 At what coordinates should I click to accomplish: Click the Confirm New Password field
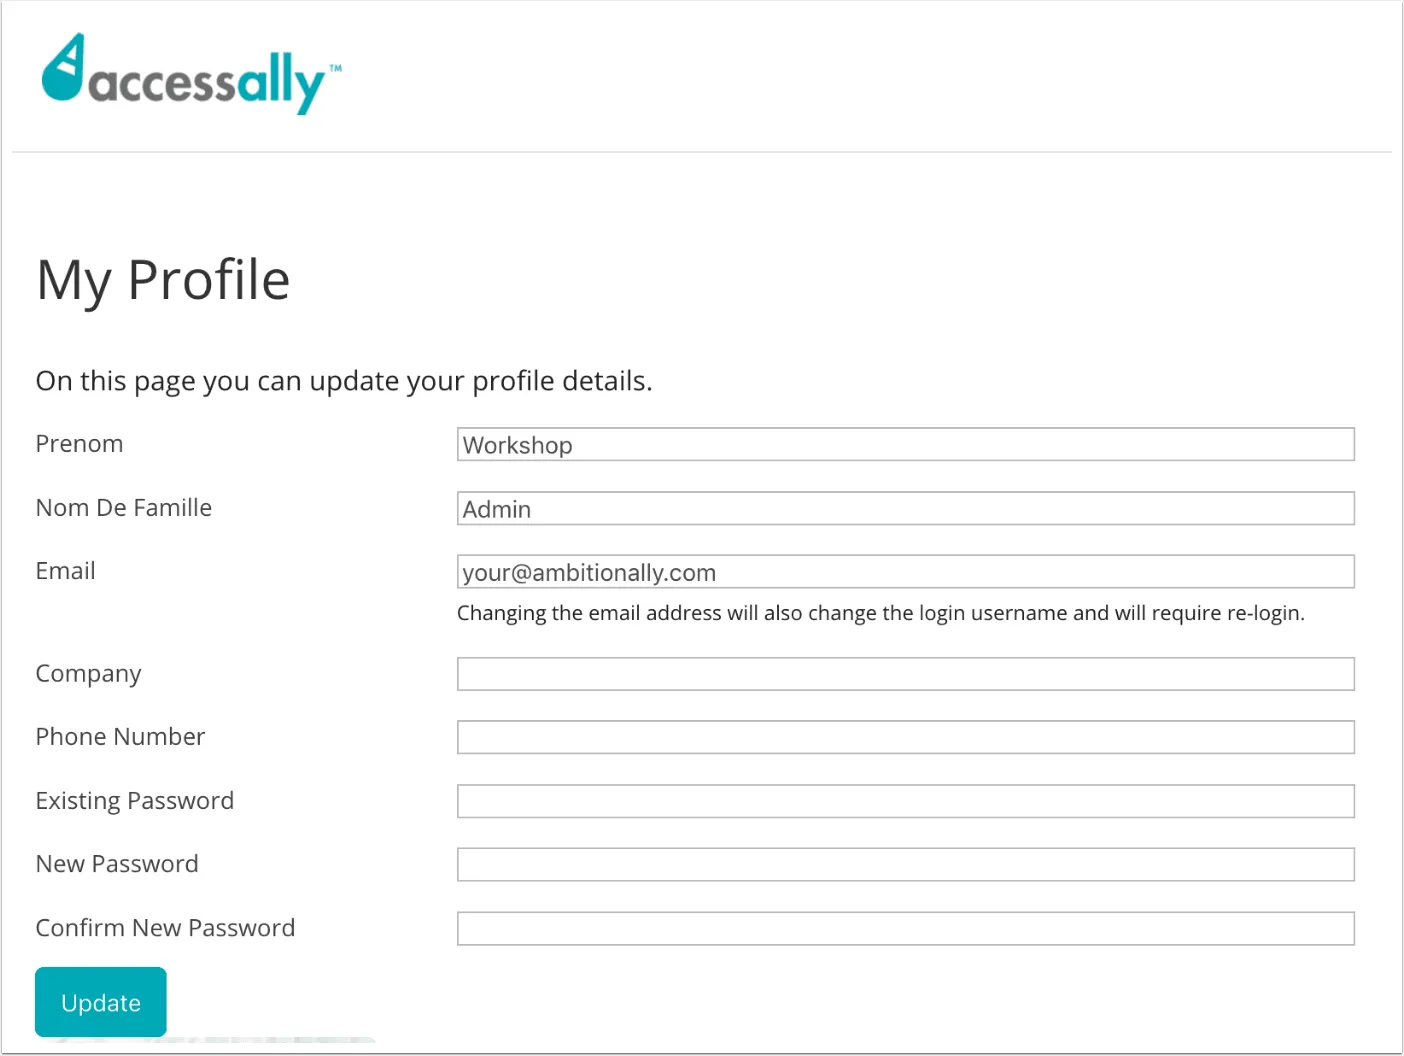point(905,928)
